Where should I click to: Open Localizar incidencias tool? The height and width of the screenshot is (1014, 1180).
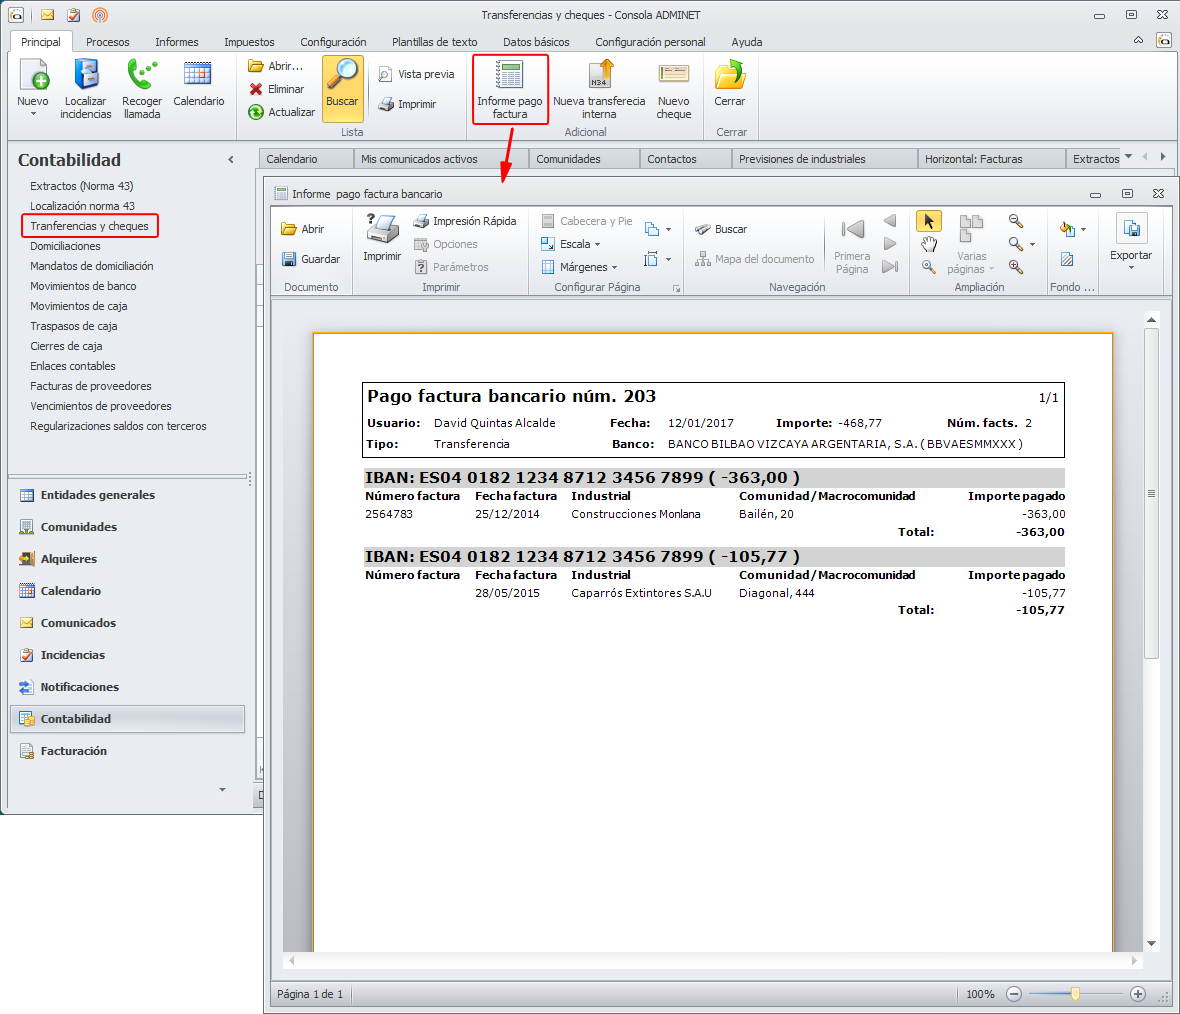point(86,76)
